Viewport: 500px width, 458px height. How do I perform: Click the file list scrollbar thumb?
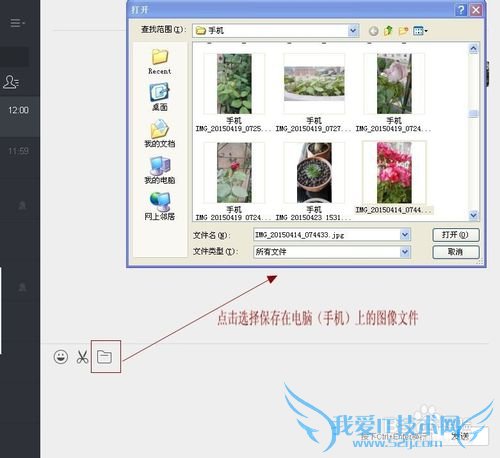[x=473, y=114]
